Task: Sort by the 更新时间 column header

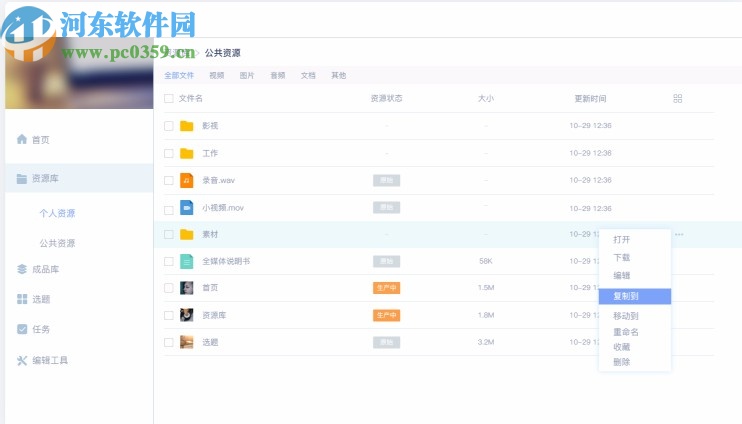Action: 590,98
